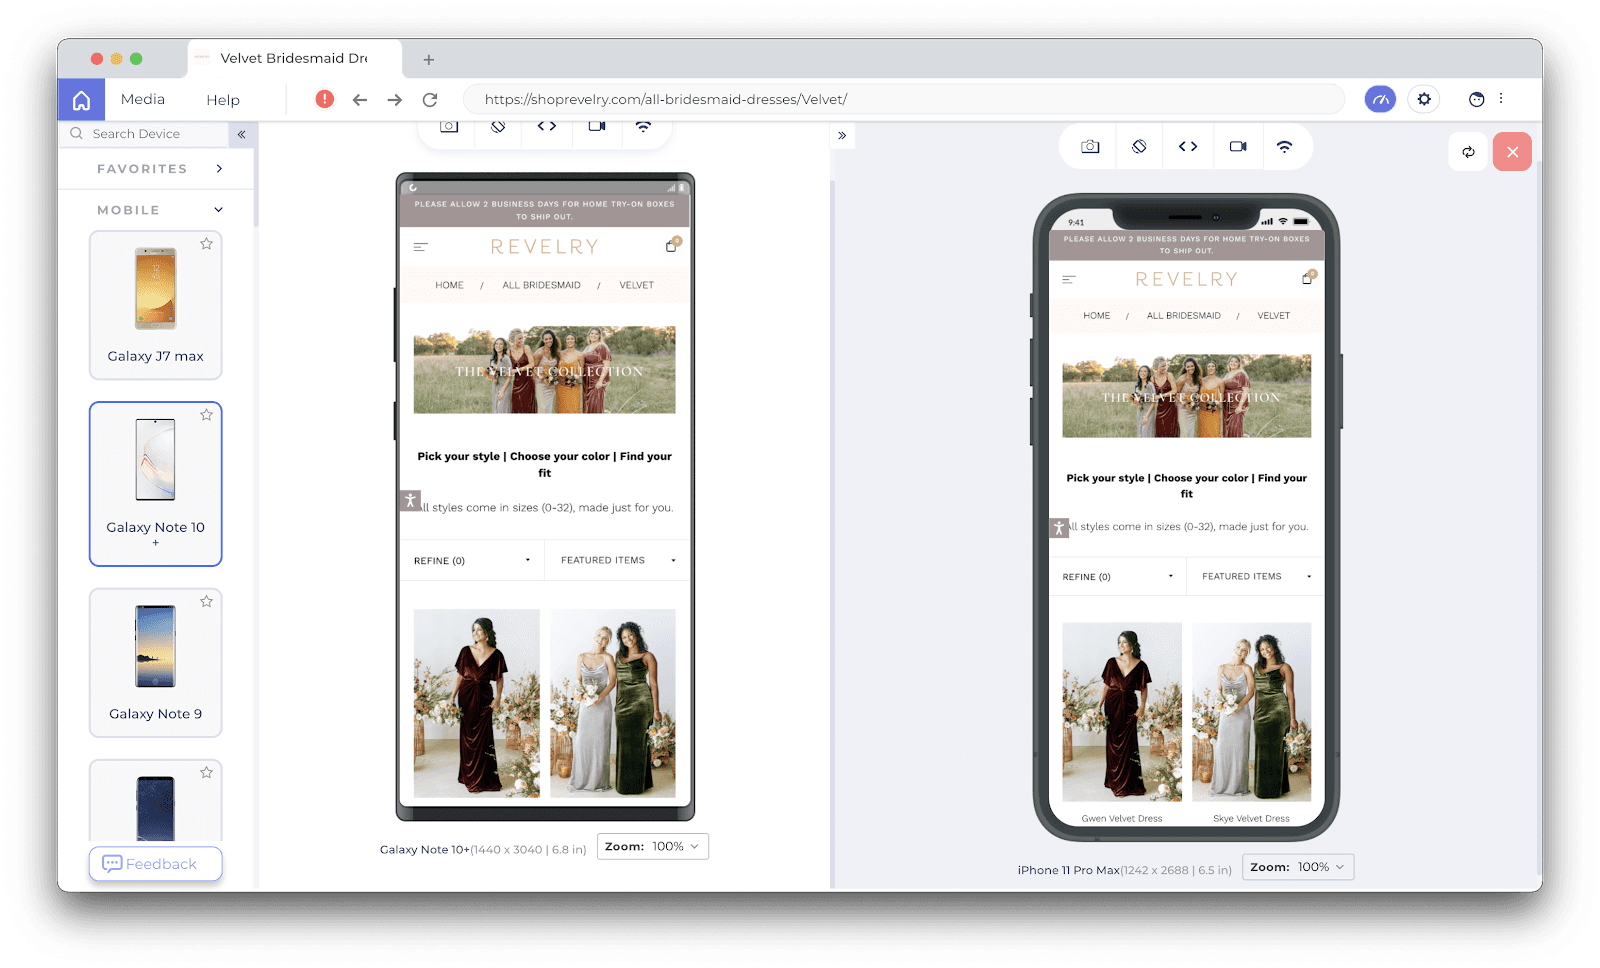Image resolution: width=1600 pixels, height=968 pixels.
Task: Reload the page with the refresh icon
Action: click(430, 100)
